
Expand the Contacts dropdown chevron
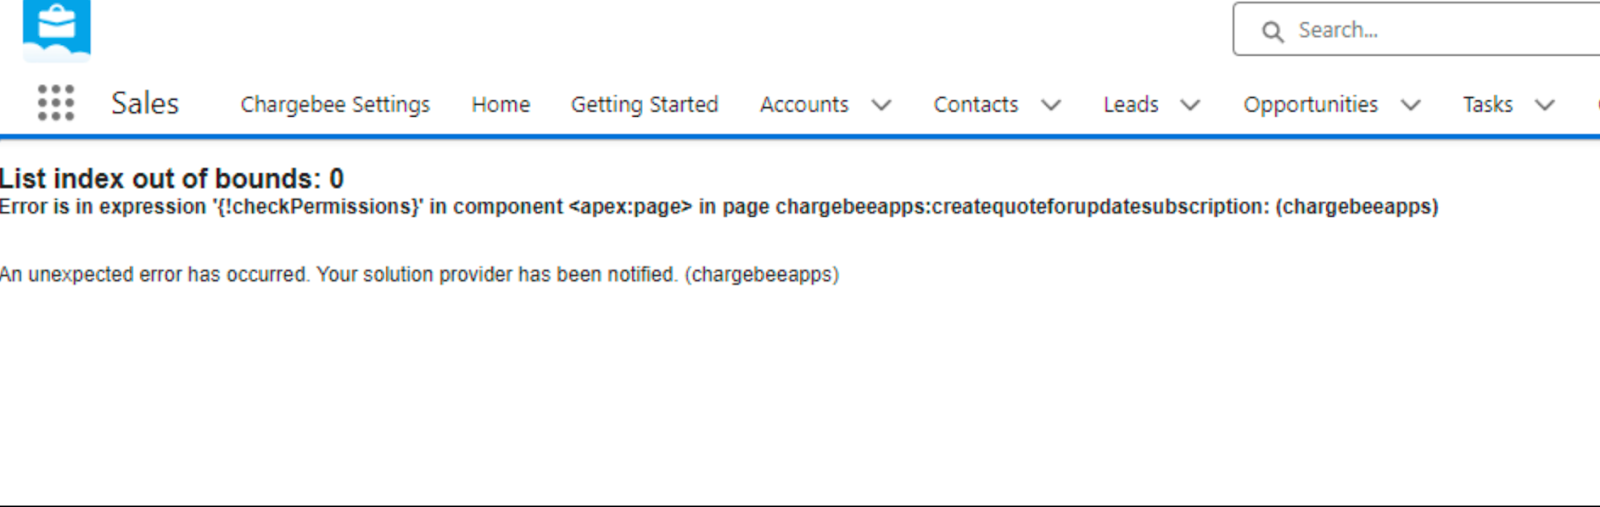point(1051,105)
